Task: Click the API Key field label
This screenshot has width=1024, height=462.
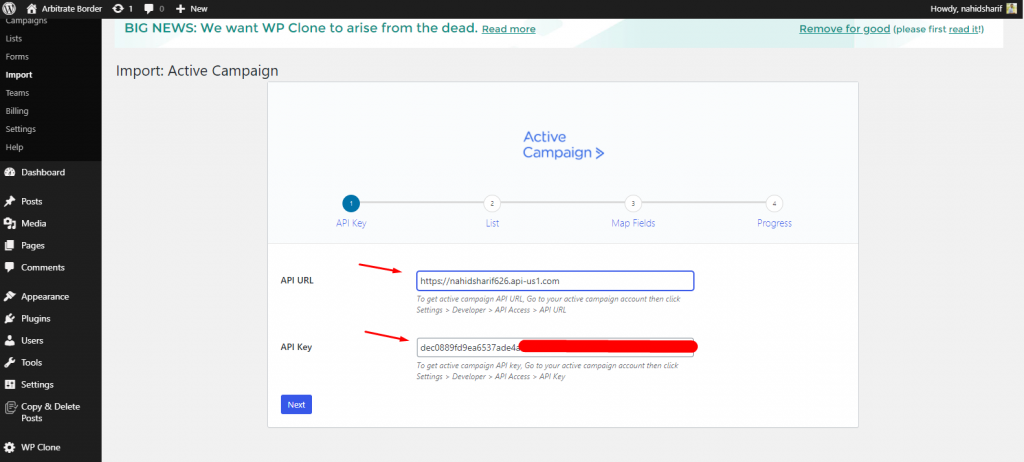Action: point(296,347)
